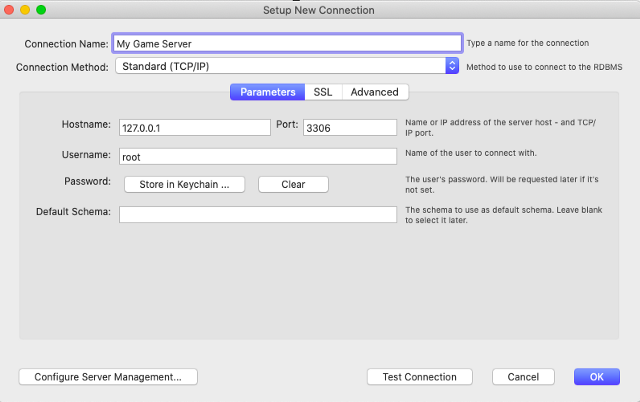640x402 pixels.
Task: Confirm the connection with OK
Action: click(597, 377)
